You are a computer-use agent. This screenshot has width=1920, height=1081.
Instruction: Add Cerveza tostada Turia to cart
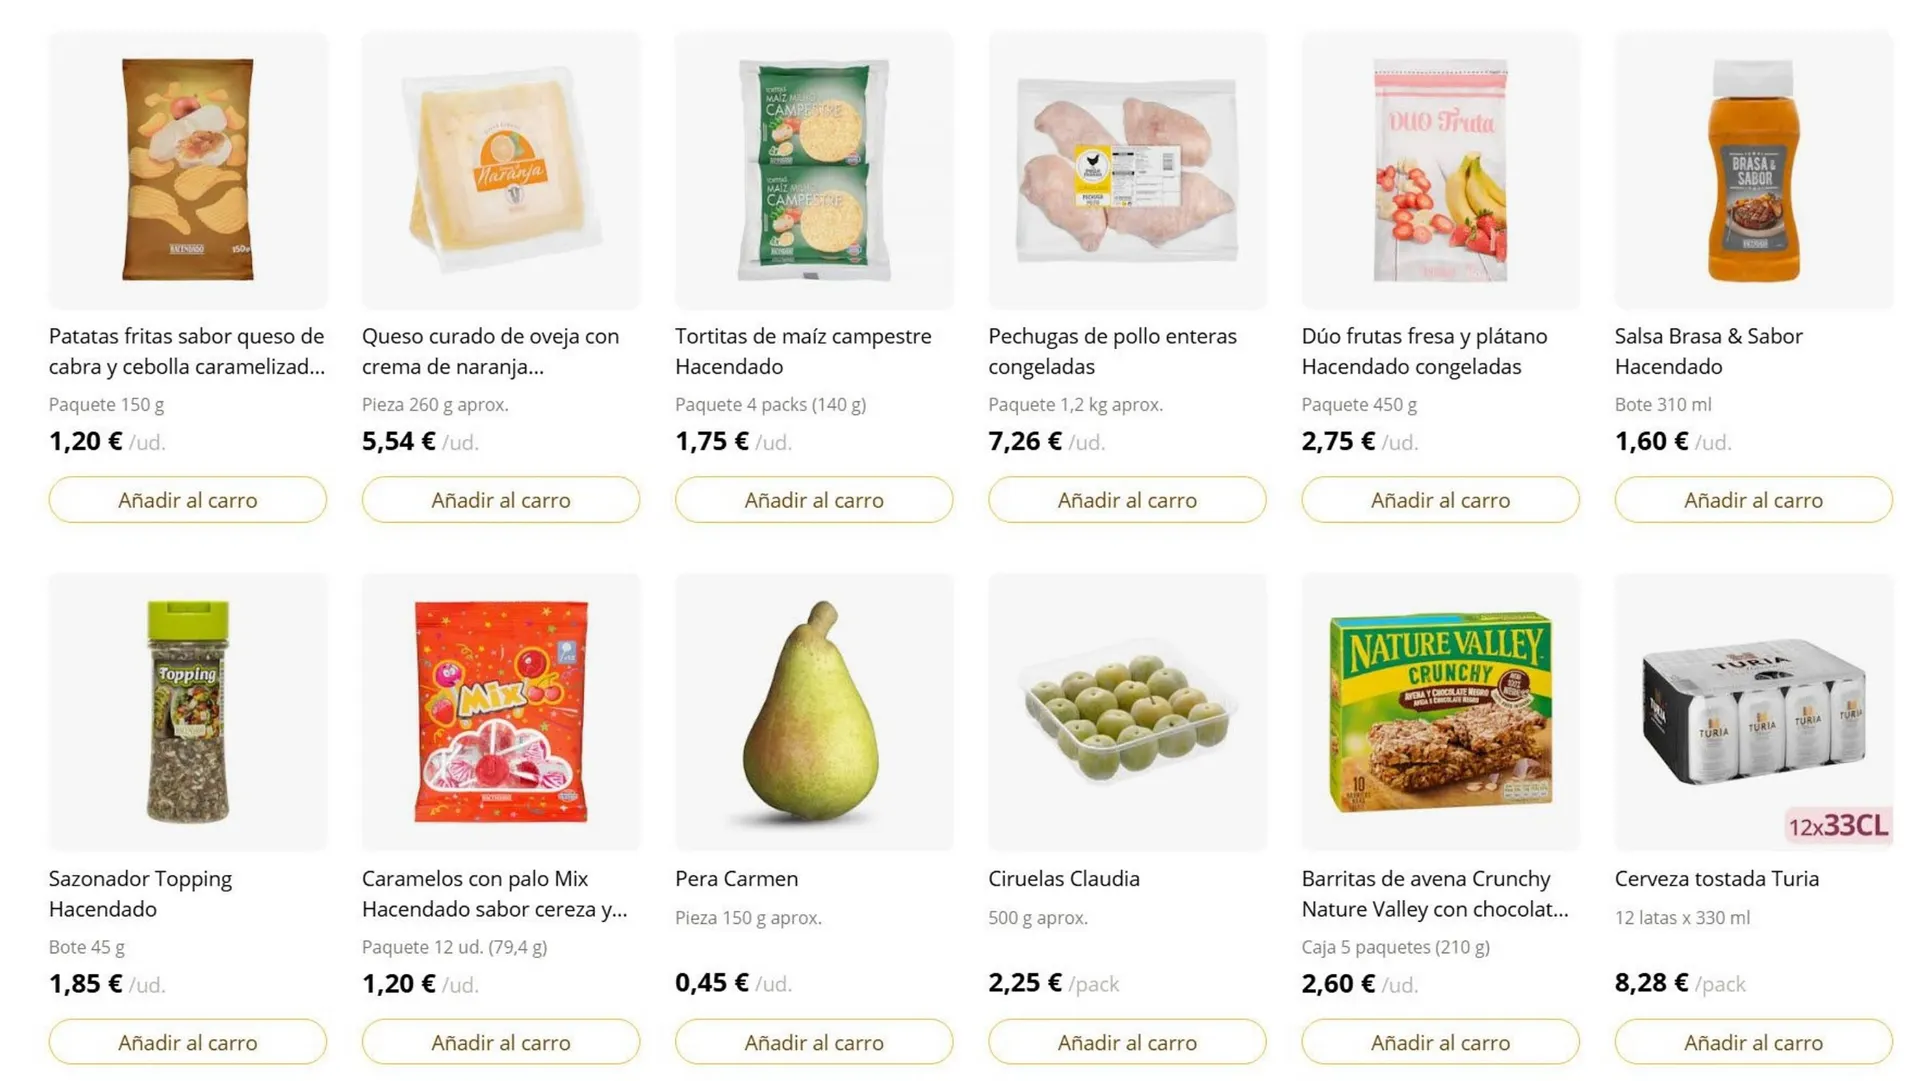click(1753, 1043)
